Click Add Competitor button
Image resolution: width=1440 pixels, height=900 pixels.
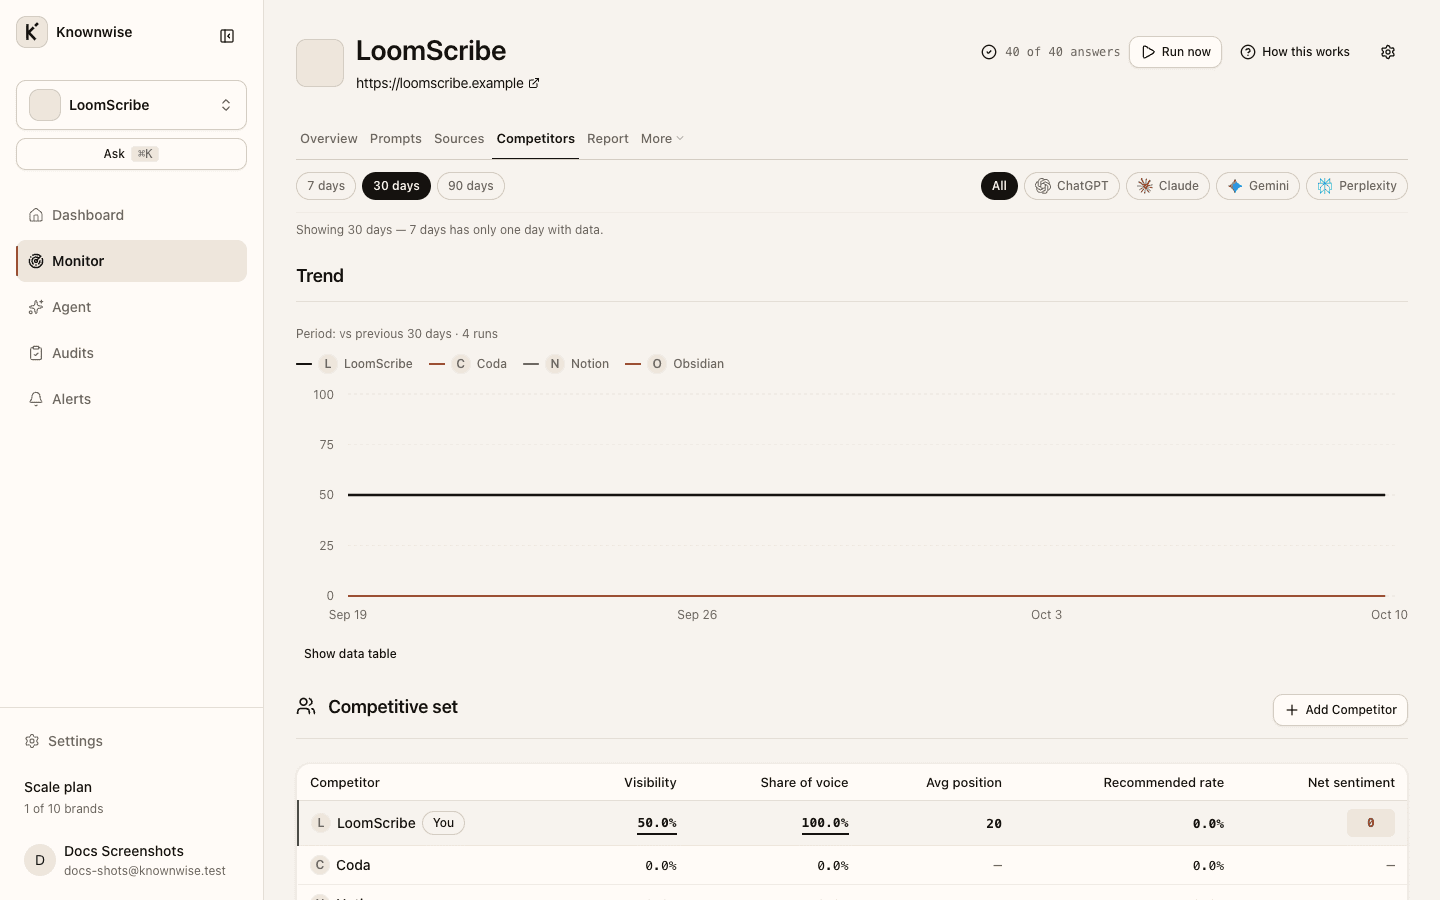tap(1340, 710)
